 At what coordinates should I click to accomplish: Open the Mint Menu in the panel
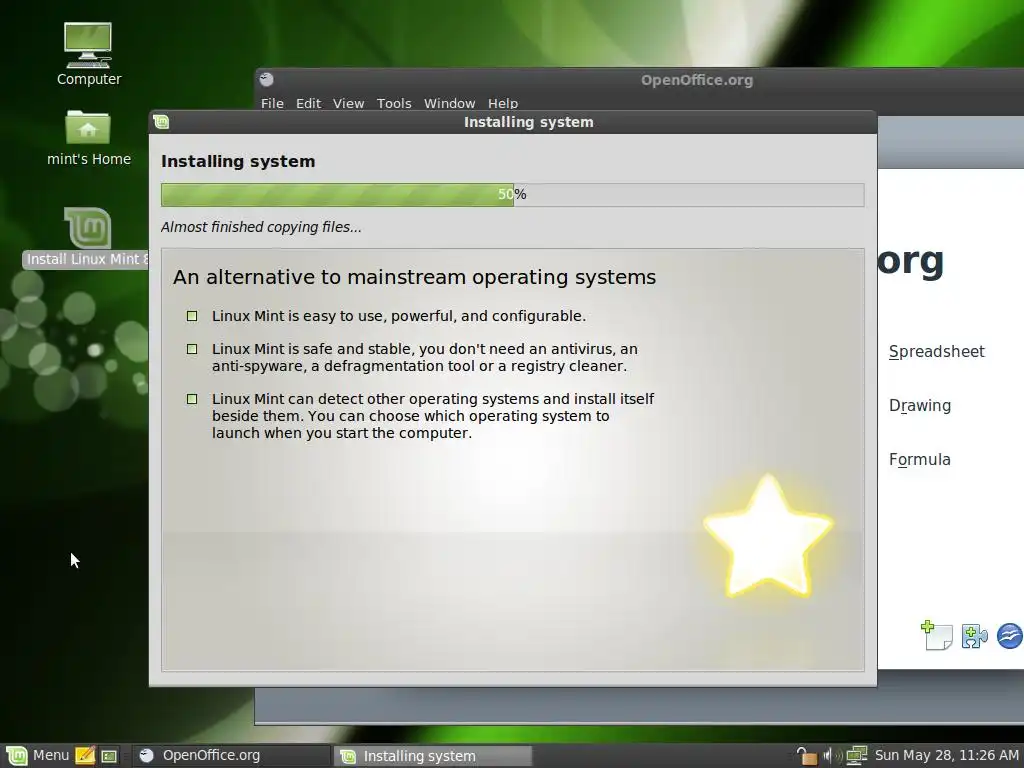pos(37,756)
